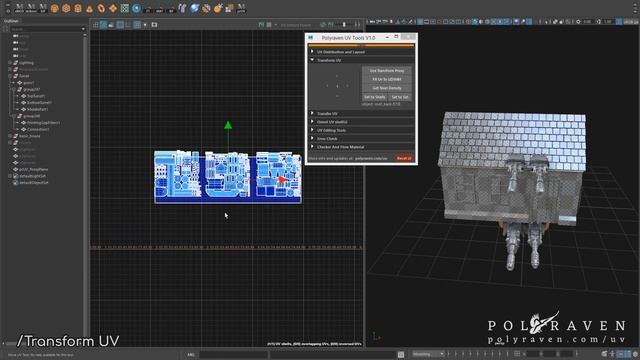
Task: Click the red Reset UI button
Action: pyautogui.click(x=404, y=158)
